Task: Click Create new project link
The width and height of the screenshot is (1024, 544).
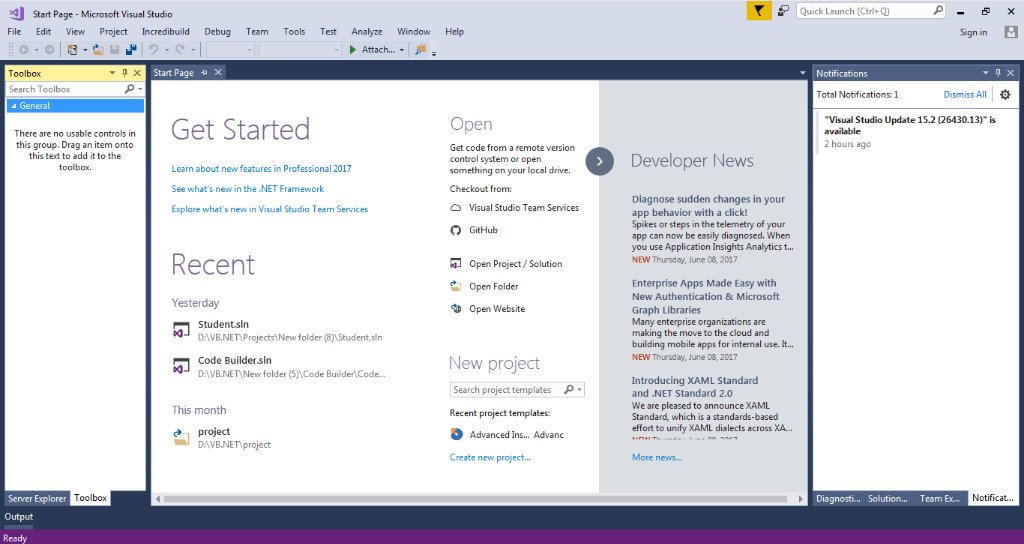Action: coord(490,457)
